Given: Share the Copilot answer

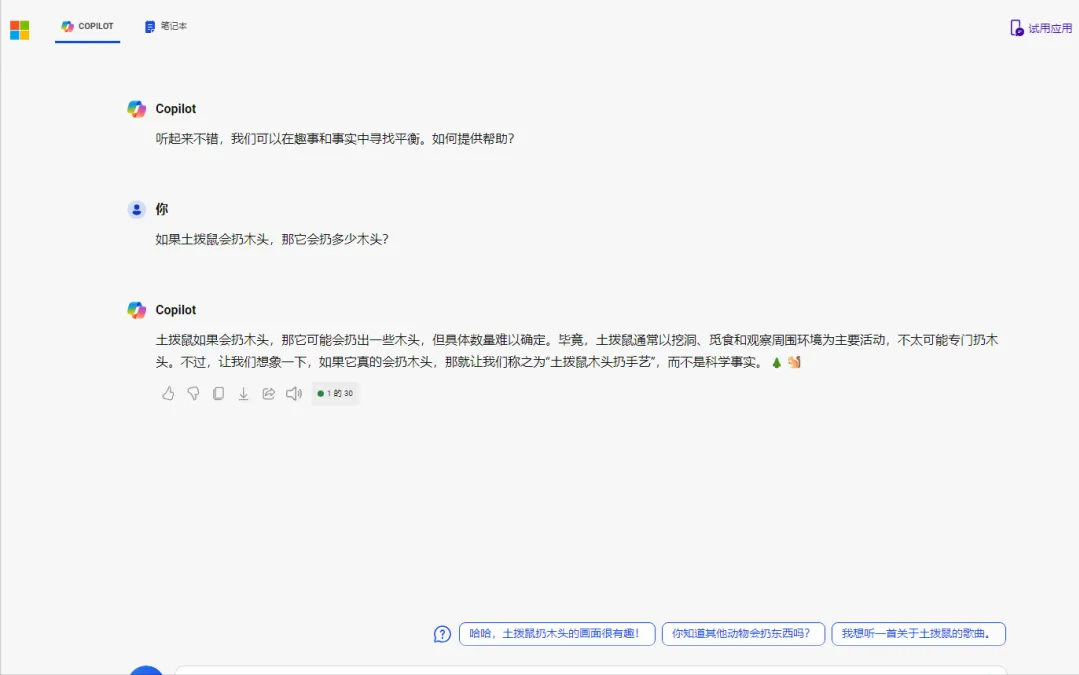Looking at the screenshot, I should pos(268,394).
